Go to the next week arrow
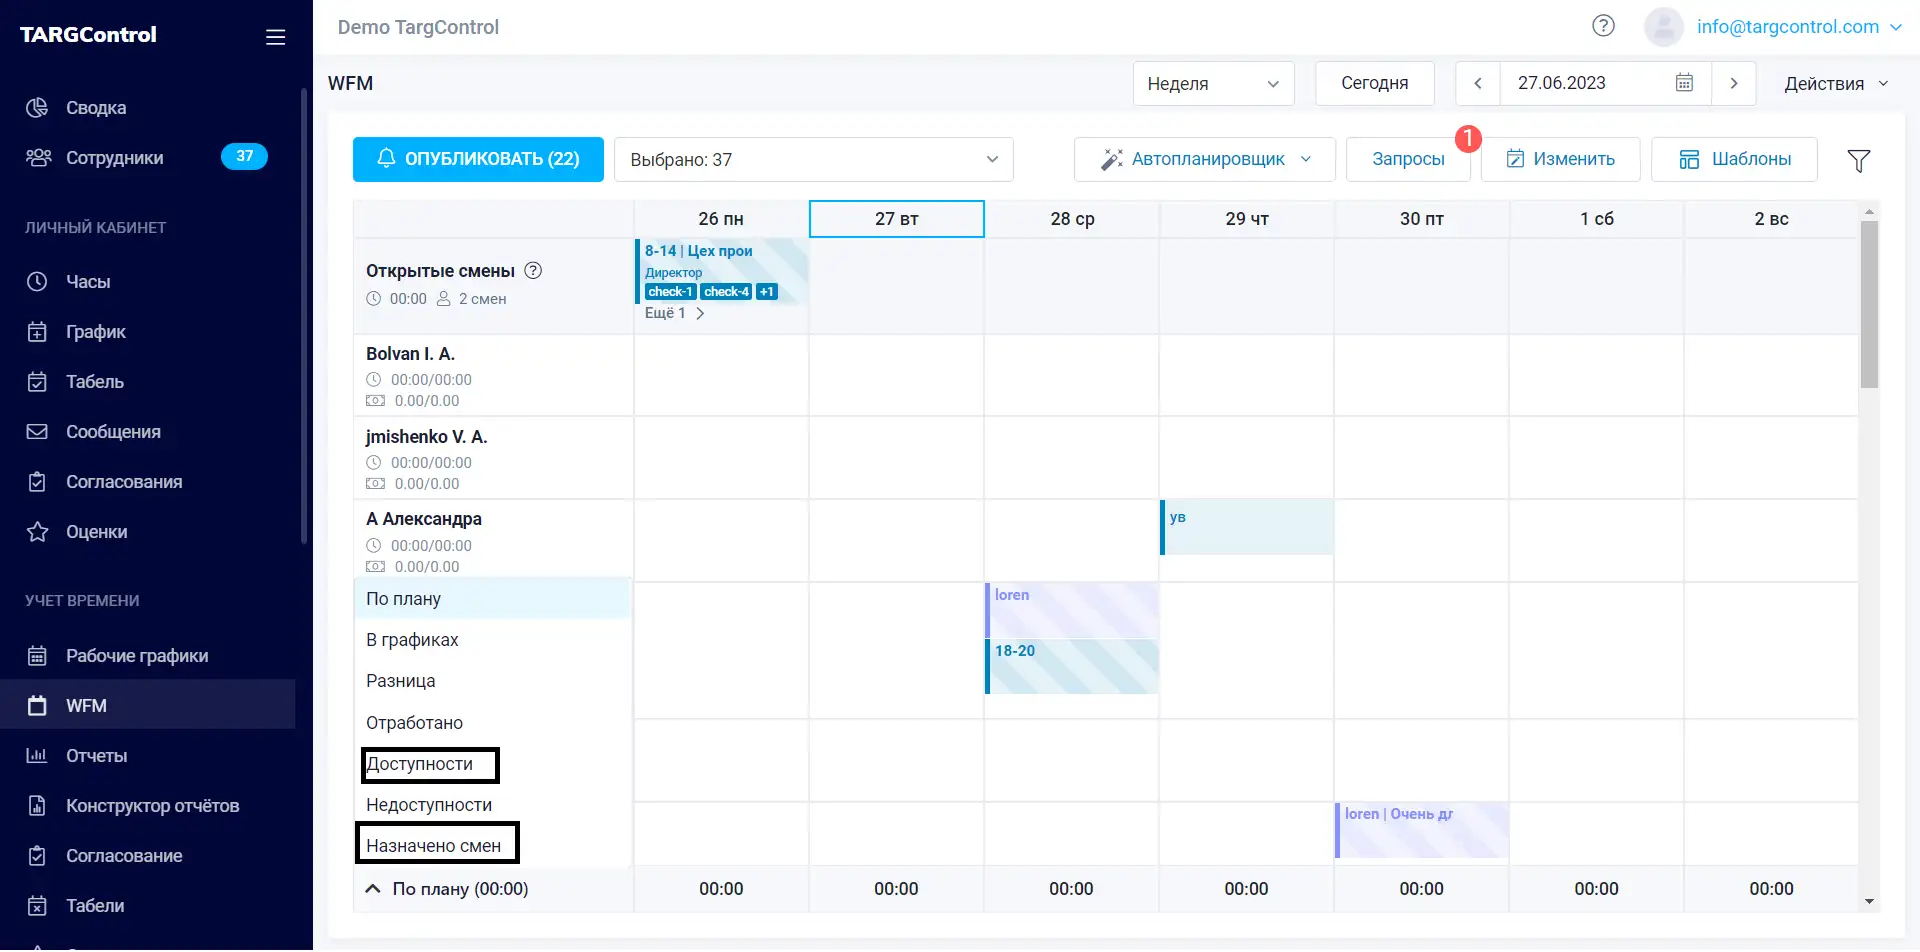 point(1734,83)
